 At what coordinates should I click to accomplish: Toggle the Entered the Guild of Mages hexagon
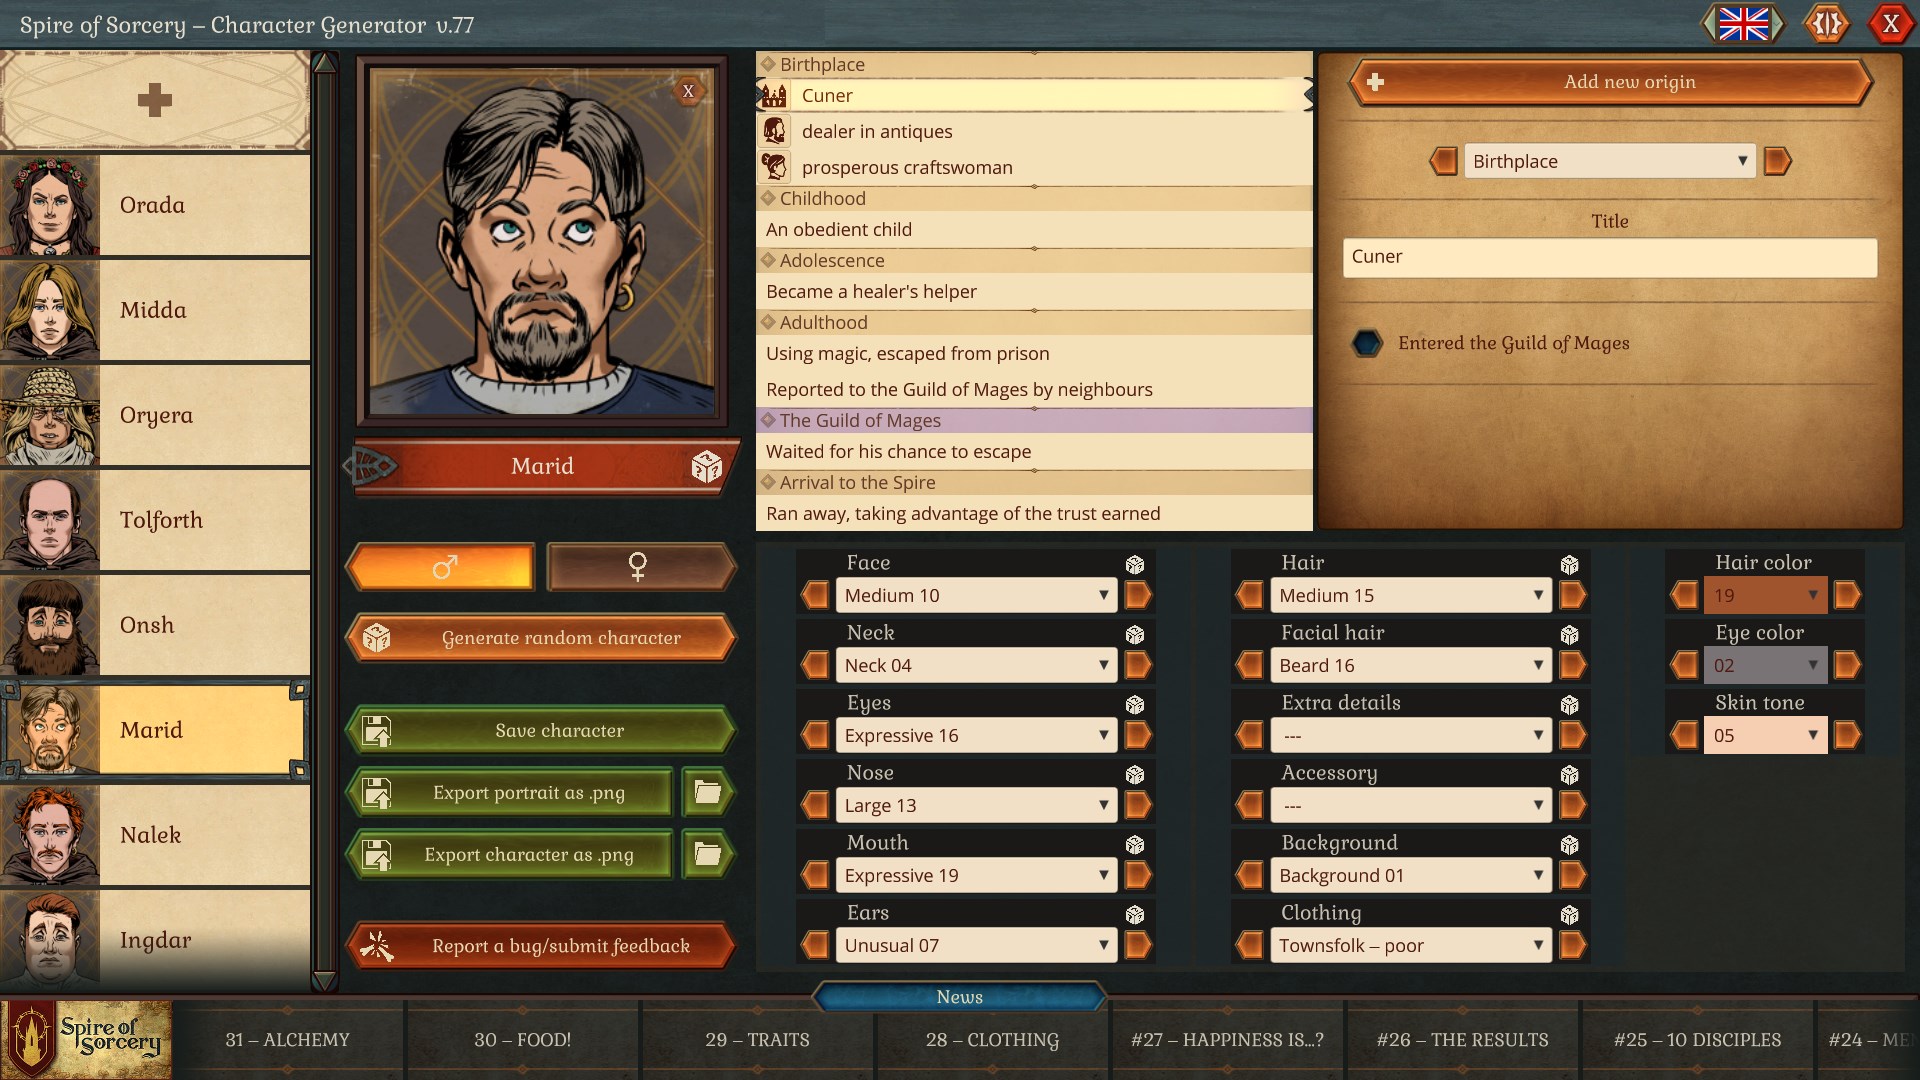click(x=1367, y=343)
